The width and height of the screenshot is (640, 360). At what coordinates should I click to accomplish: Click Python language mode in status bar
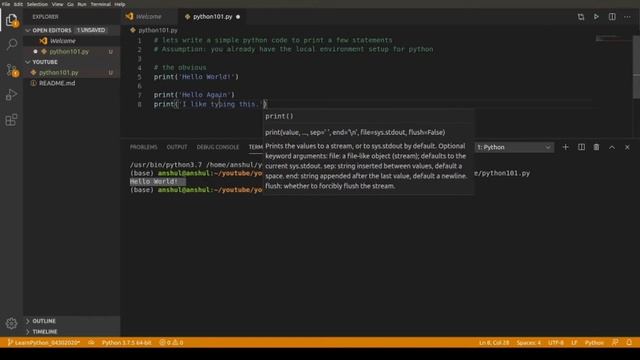coord(594,342)
